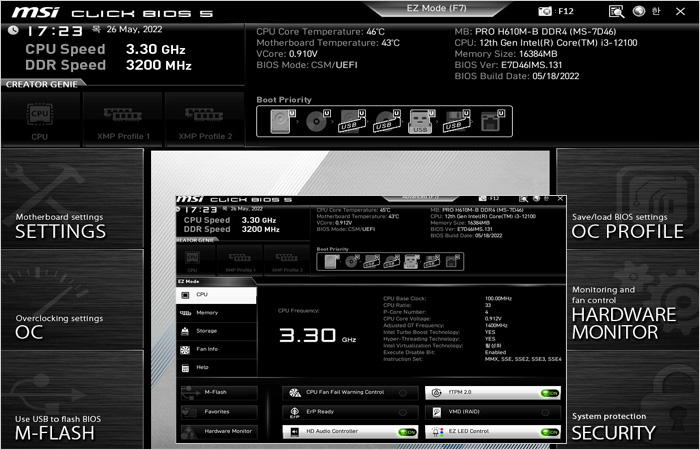Click the CPU Base Clock 100.00MHz value
The height and width of the screenshot is (450, 700).
(x=498, y=299)
